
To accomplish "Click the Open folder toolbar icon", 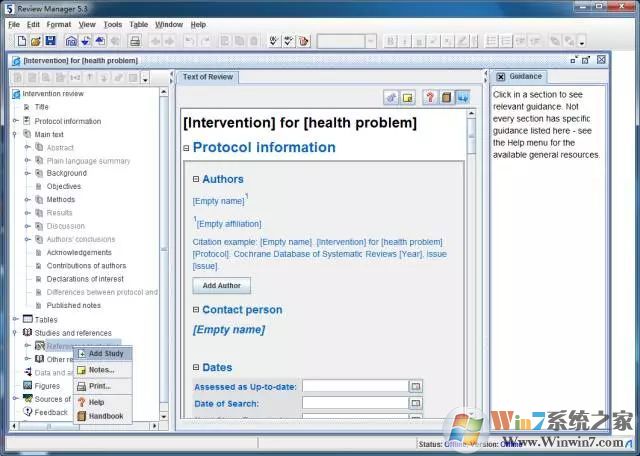I will 36,41.
